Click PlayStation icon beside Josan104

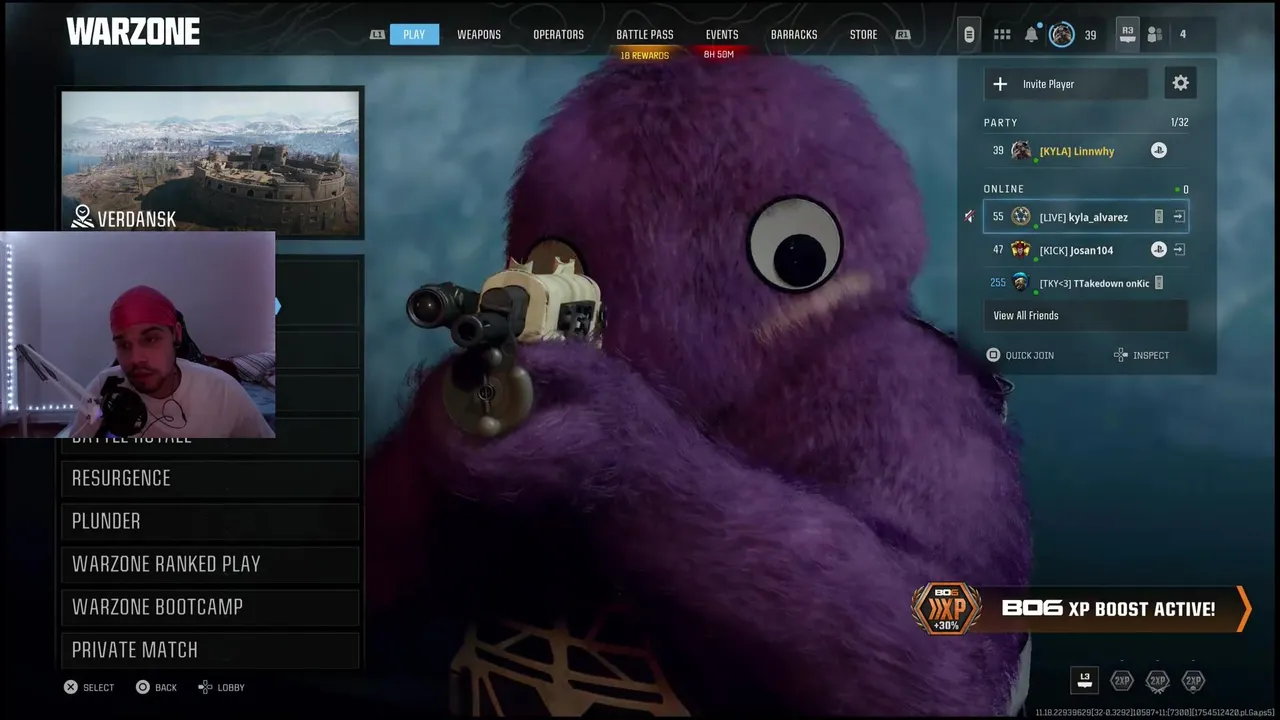1158,249
